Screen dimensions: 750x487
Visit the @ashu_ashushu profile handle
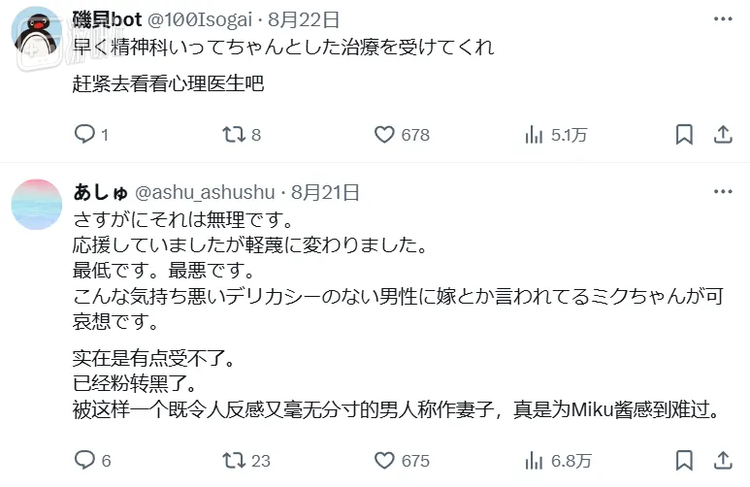click(x=205, y=192)
